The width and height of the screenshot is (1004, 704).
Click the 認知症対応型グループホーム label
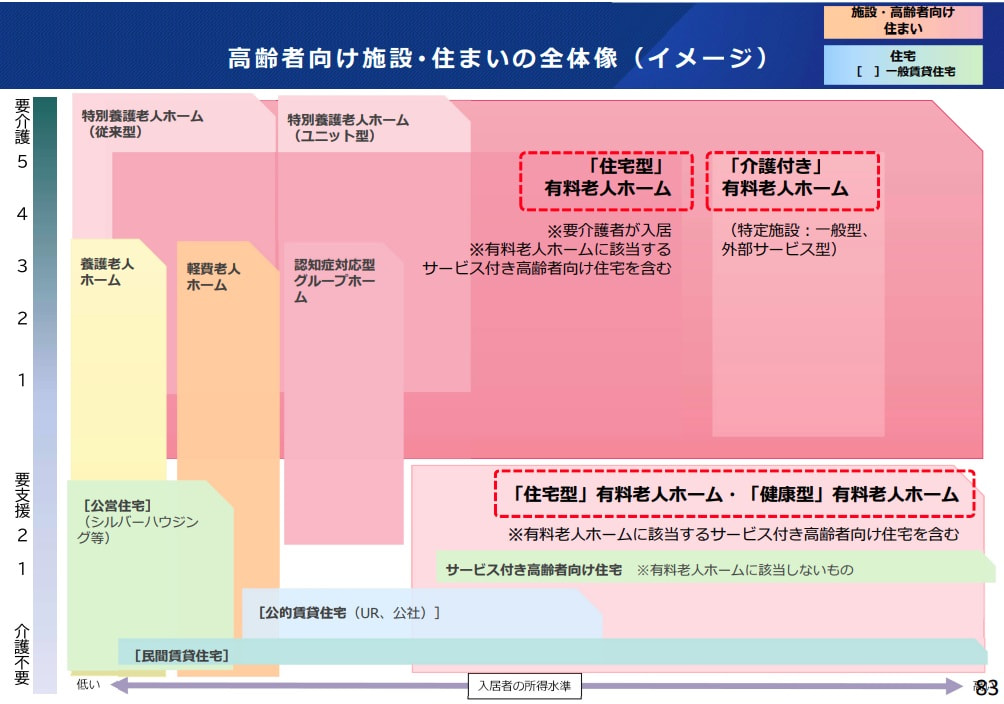point(334,281)
